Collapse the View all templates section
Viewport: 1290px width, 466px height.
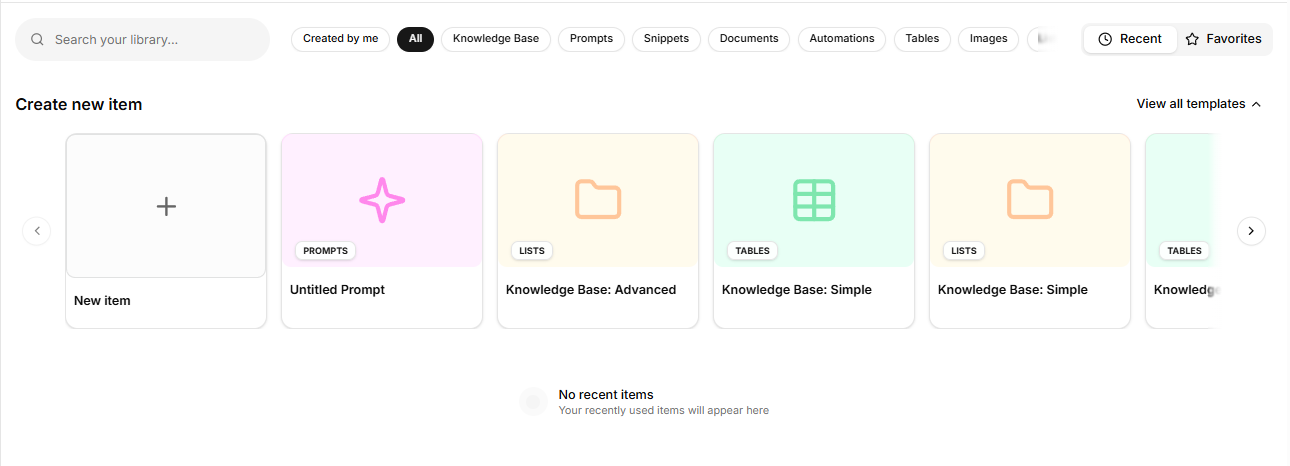[1199, 104]
